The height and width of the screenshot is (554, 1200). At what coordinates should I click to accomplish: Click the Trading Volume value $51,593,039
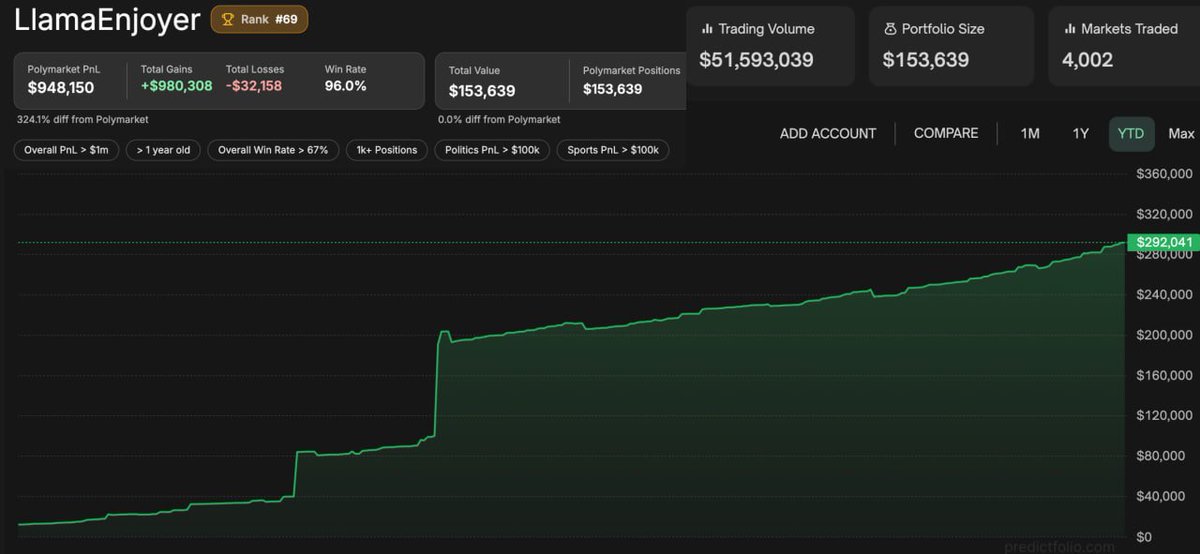click(x=757, y=60)
